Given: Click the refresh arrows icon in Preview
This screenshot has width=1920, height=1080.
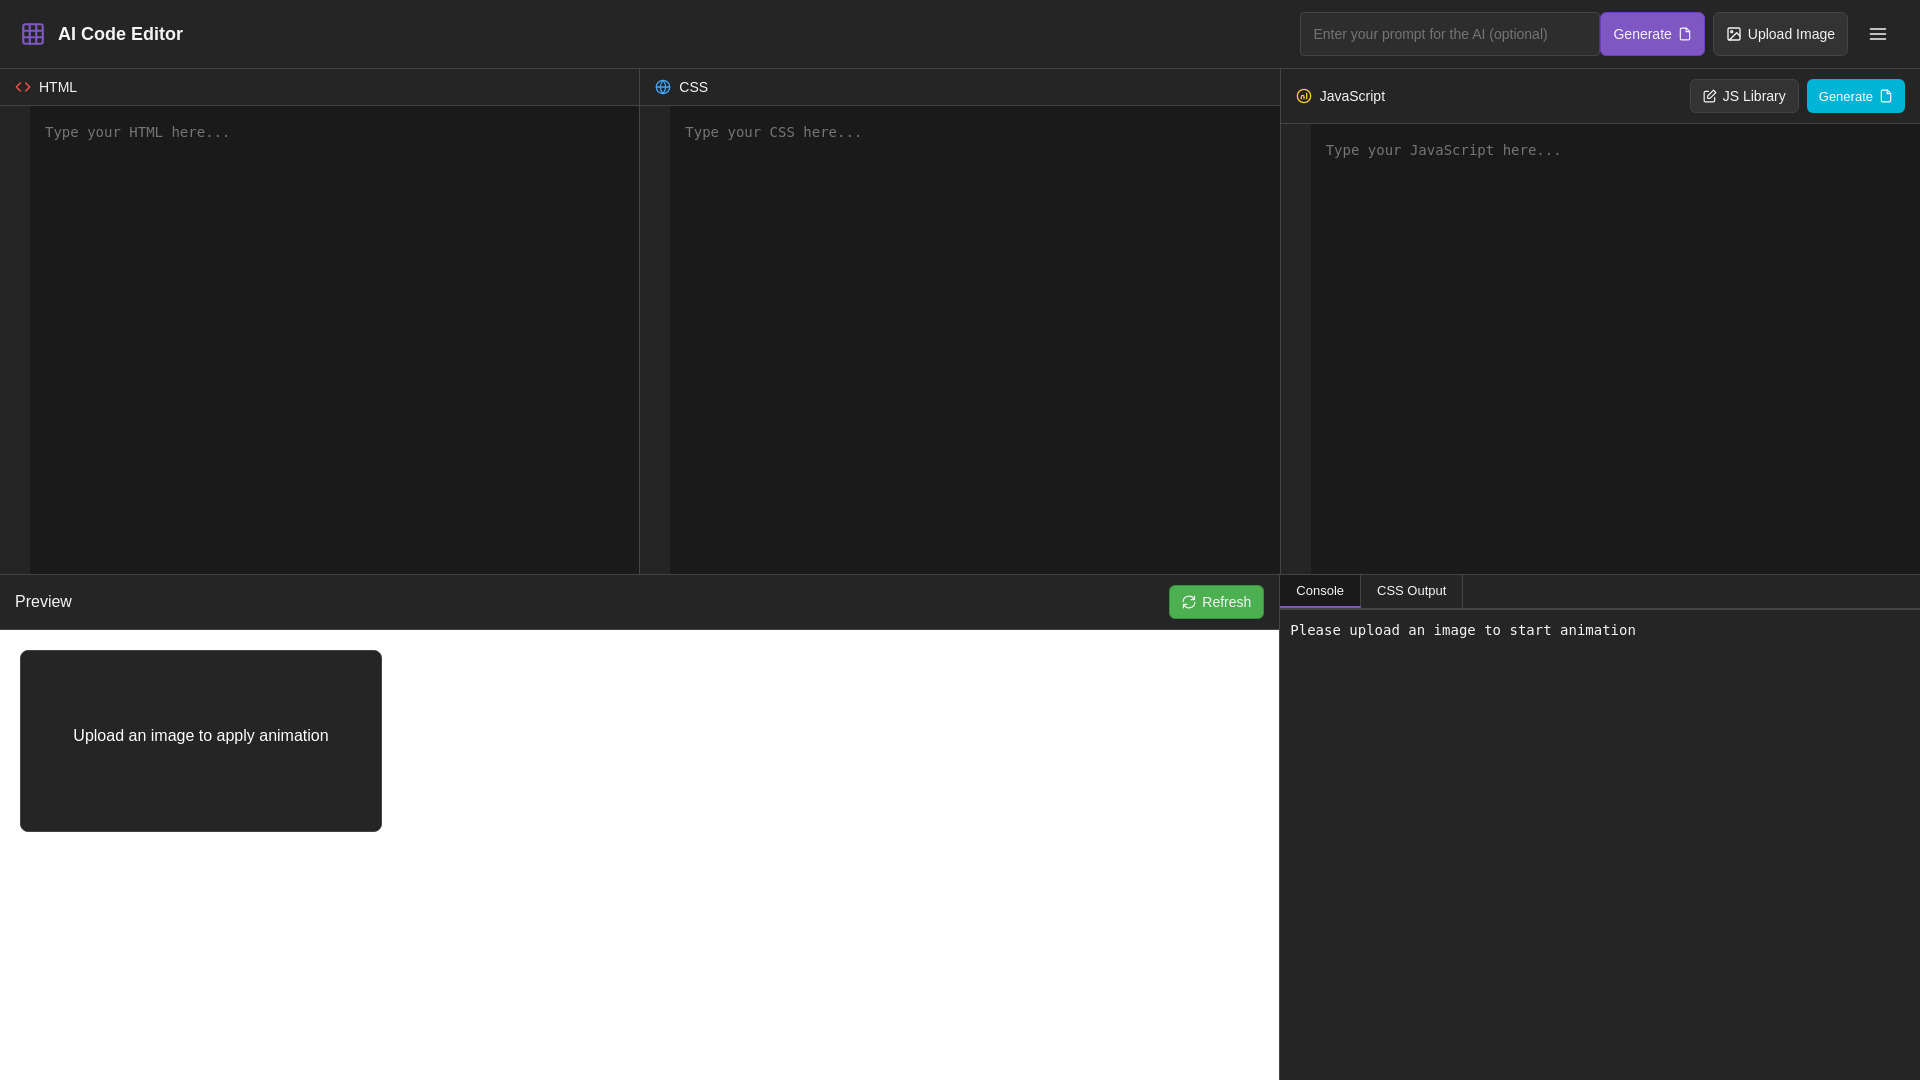Looking at the screenshot, I should (x=1189, y=602).
